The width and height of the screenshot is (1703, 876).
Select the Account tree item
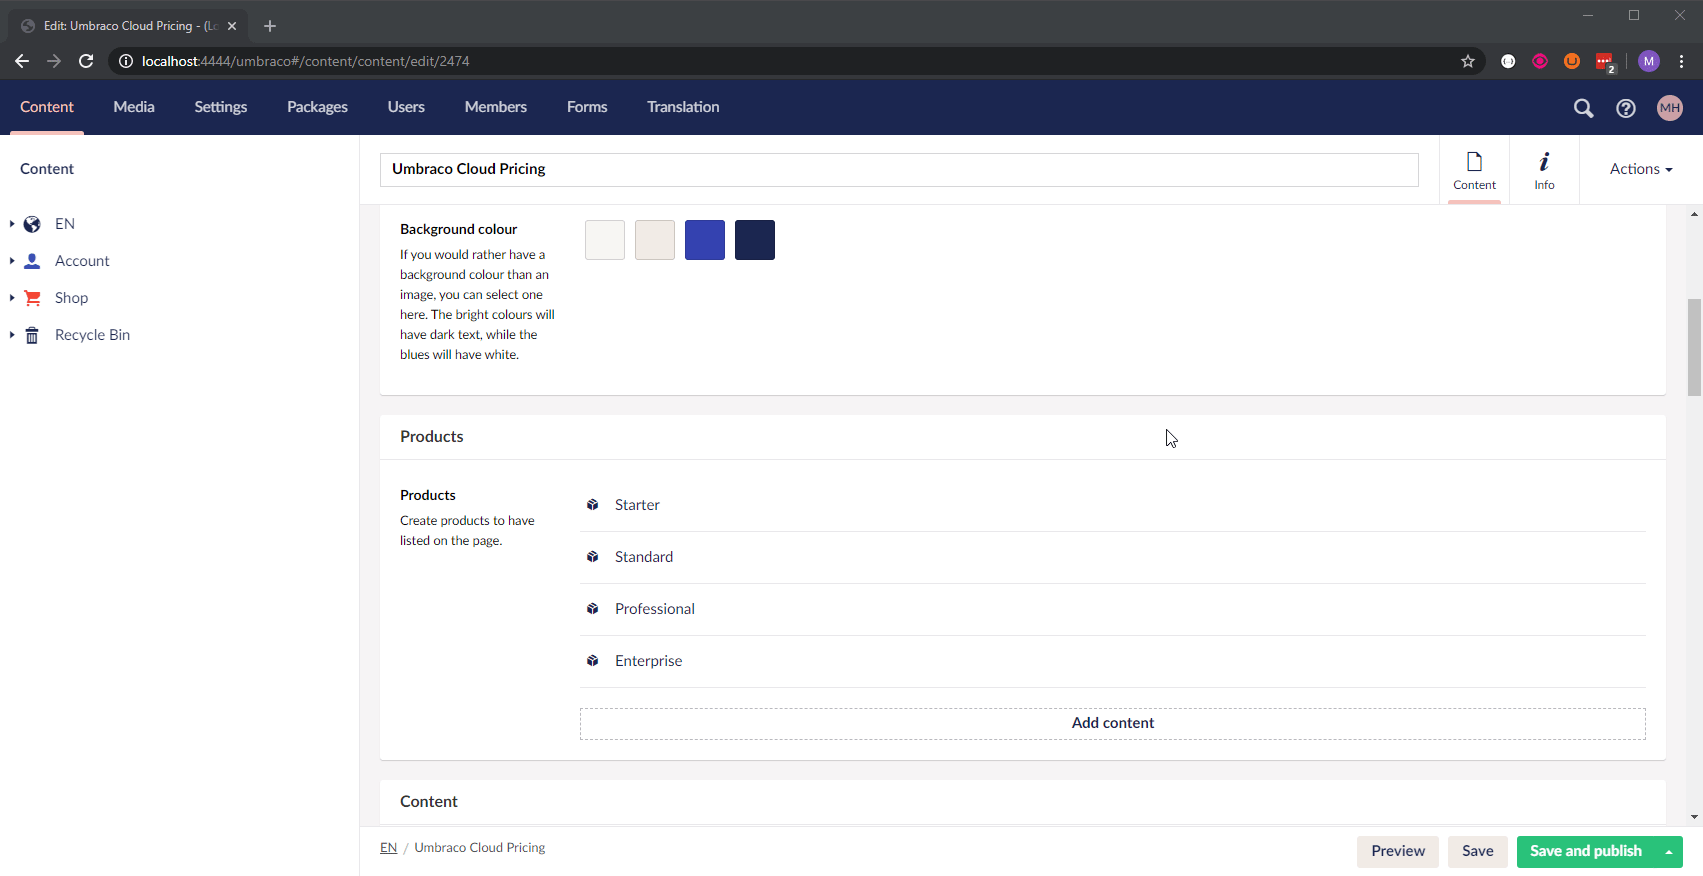coord(82,261)
